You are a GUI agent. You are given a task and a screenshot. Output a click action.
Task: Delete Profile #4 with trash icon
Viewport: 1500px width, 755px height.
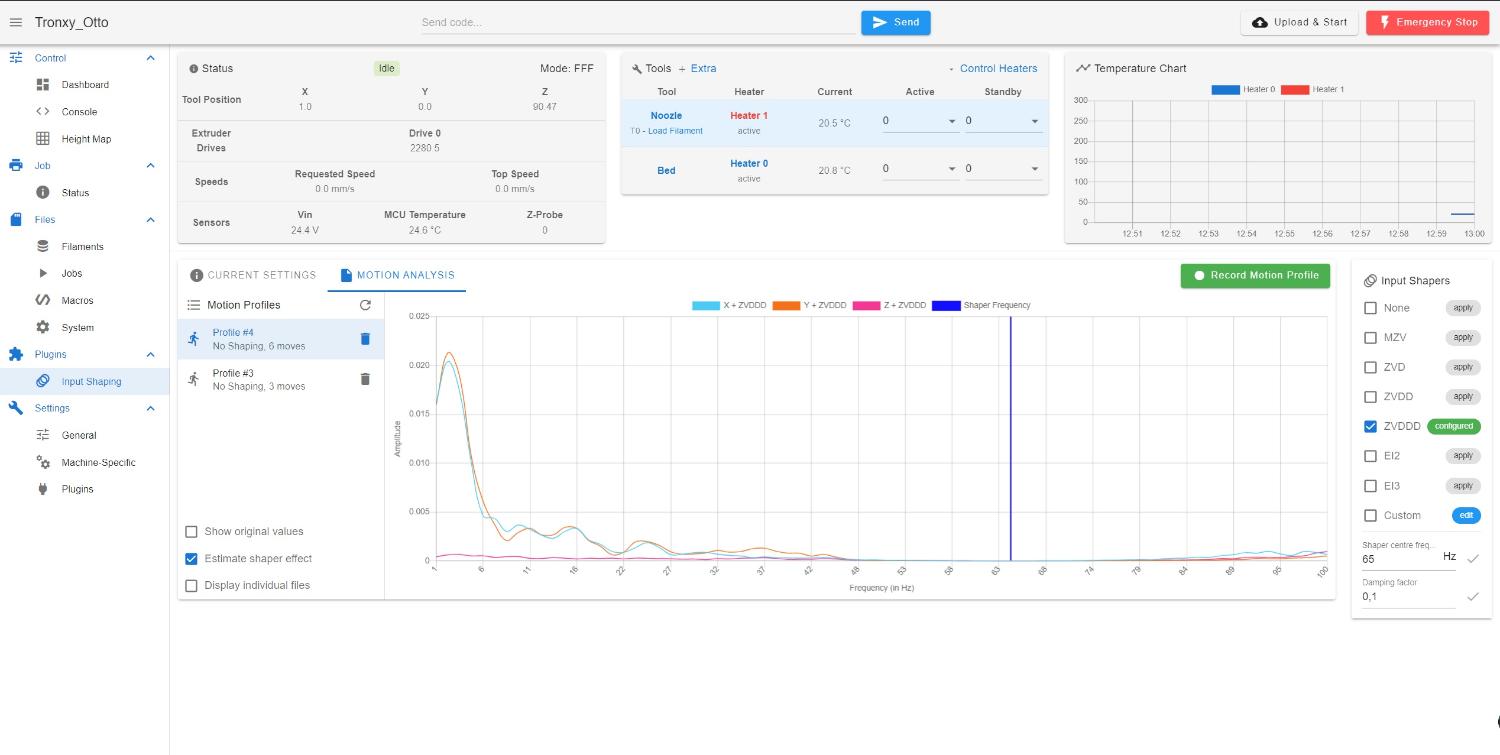pyautogui.click(x=365, y=339)
